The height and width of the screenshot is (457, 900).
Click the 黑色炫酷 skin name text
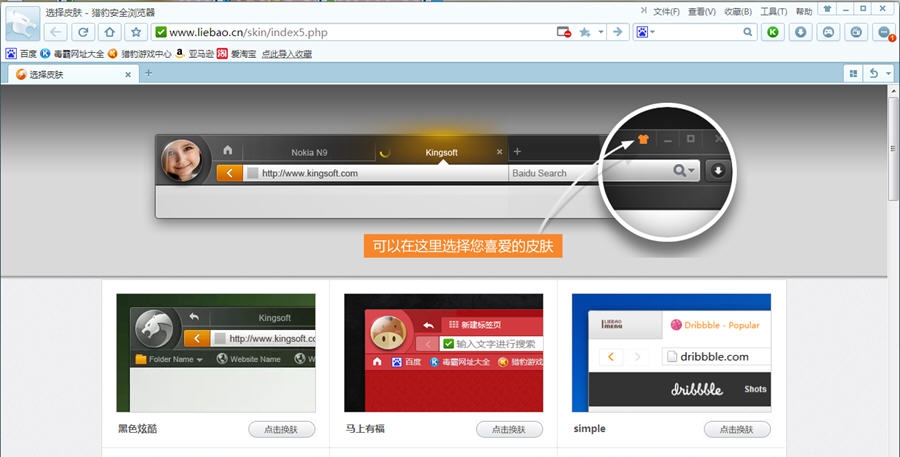(138, 428)
